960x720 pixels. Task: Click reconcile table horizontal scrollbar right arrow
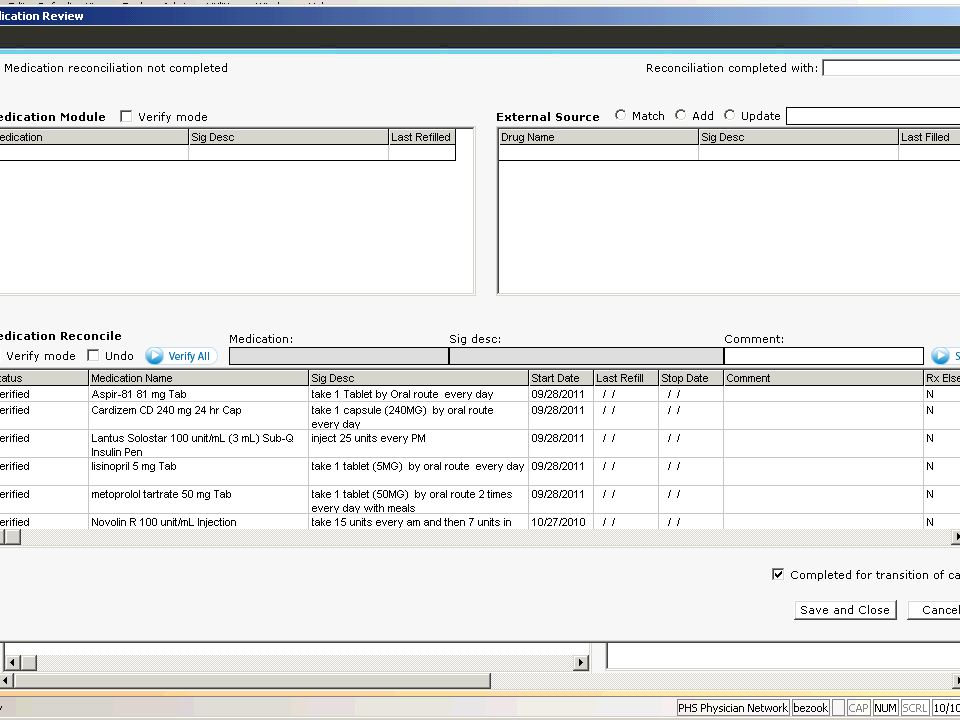[x=955, y=537]
